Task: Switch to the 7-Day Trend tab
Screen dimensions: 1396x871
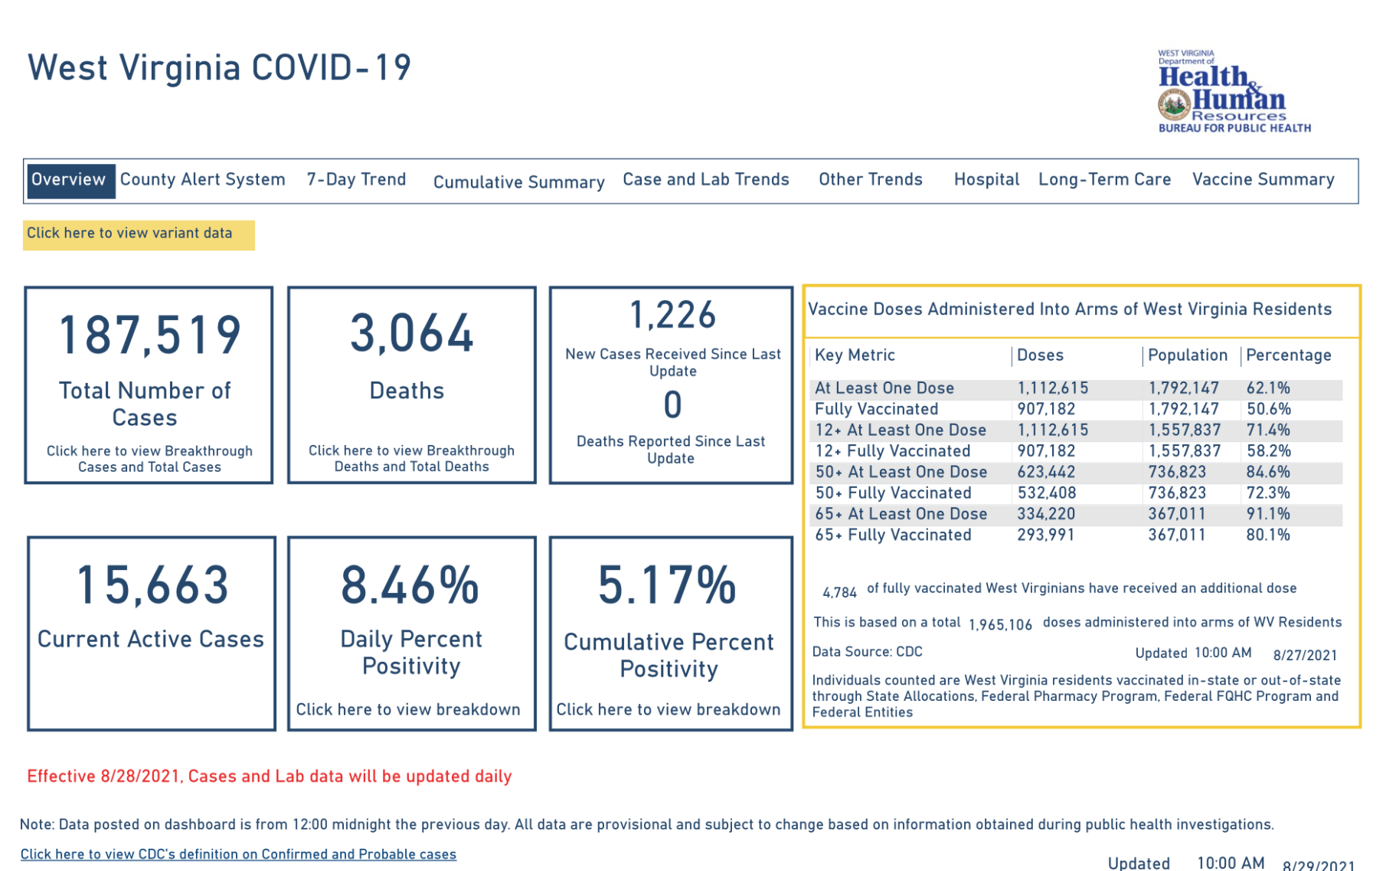Action: click(356, 180)
